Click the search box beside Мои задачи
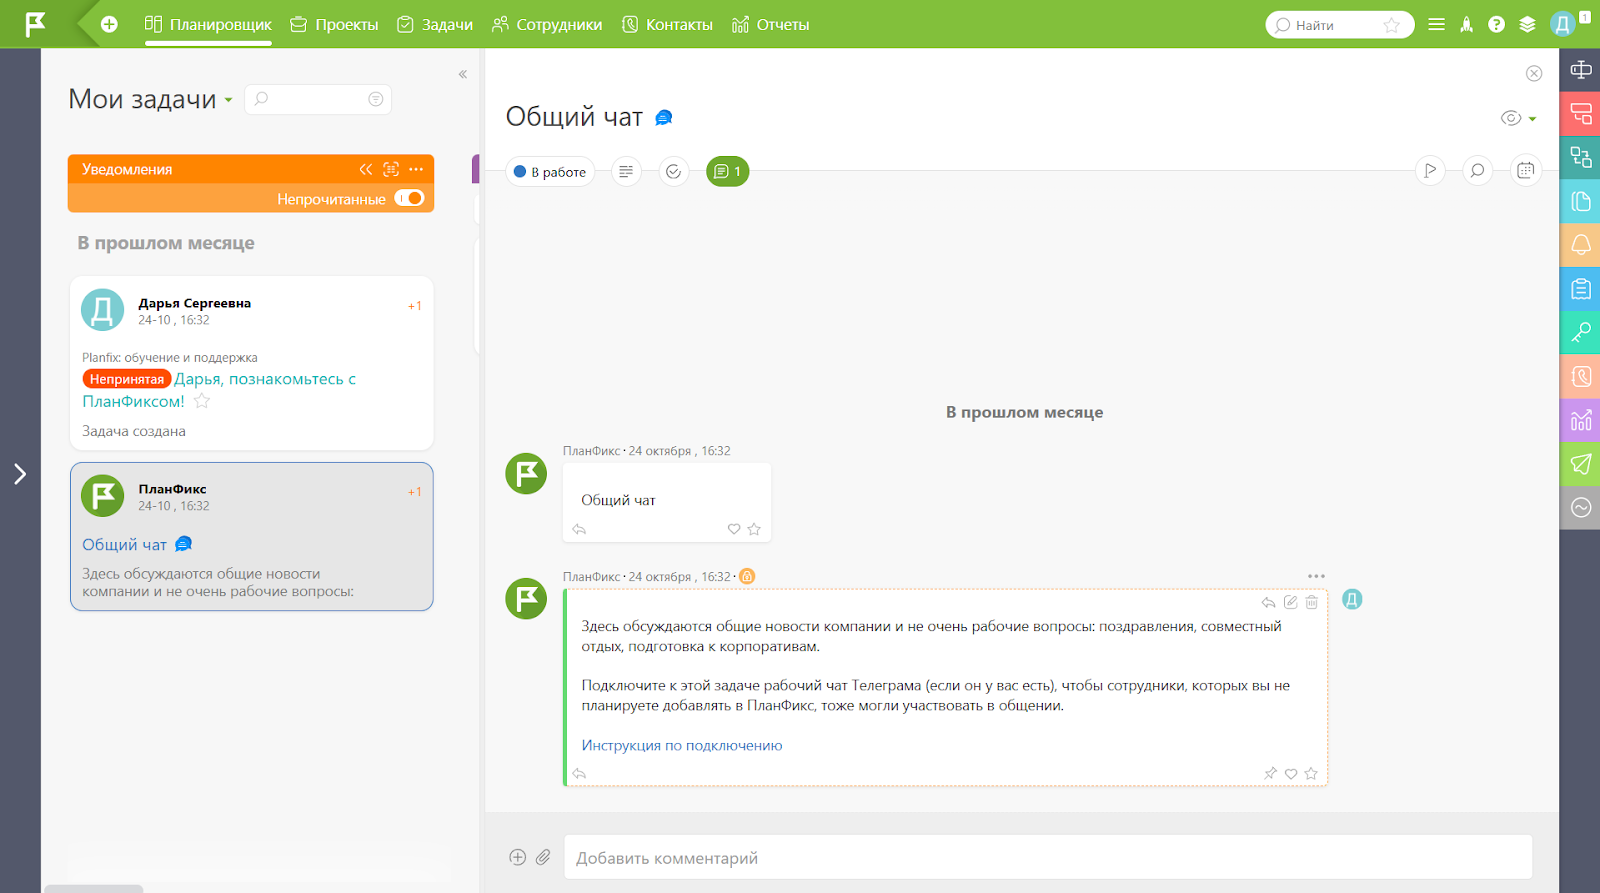The width and height of the screenshot is (1600, 893). pyautogui.click(x=317, y=99)
